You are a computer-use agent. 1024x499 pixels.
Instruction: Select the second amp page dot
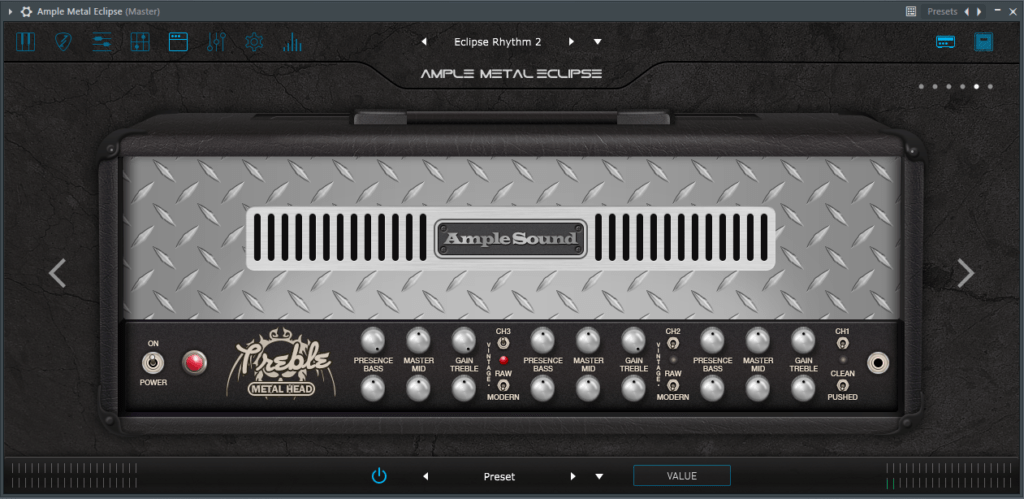coord(935,86)
